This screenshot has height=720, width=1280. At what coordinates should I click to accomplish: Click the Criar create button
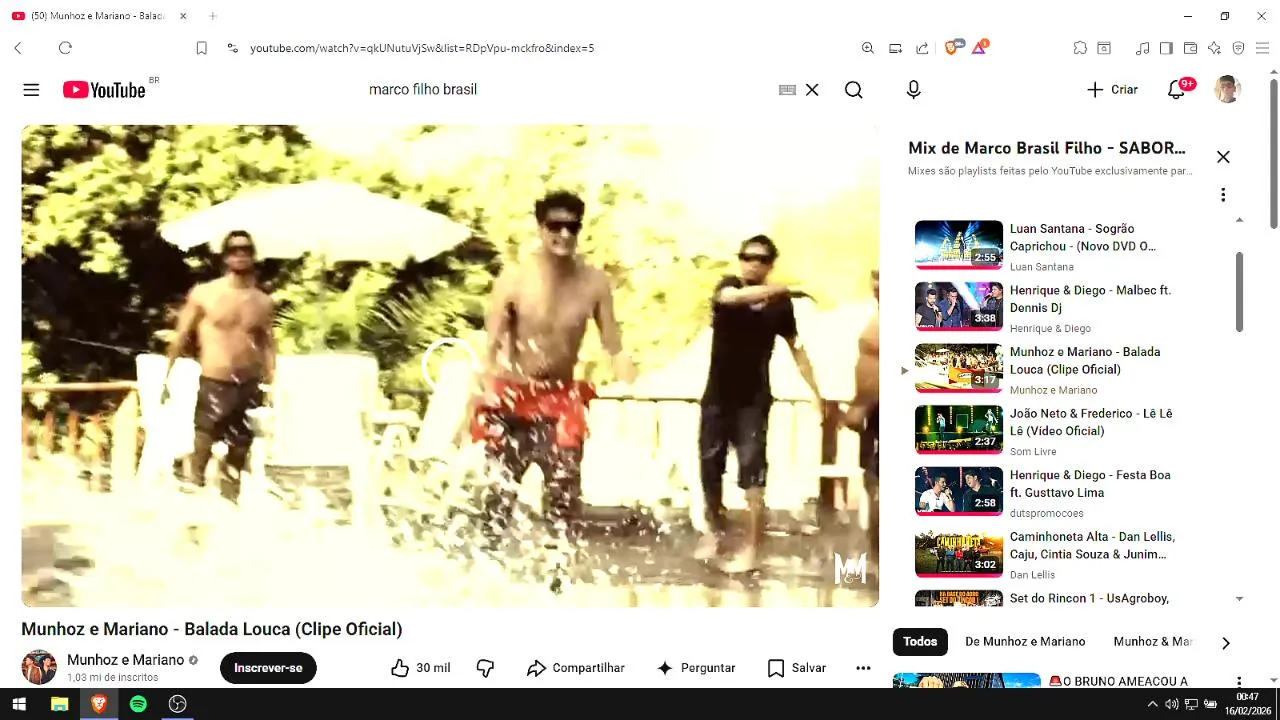[x=1113, y=90]
